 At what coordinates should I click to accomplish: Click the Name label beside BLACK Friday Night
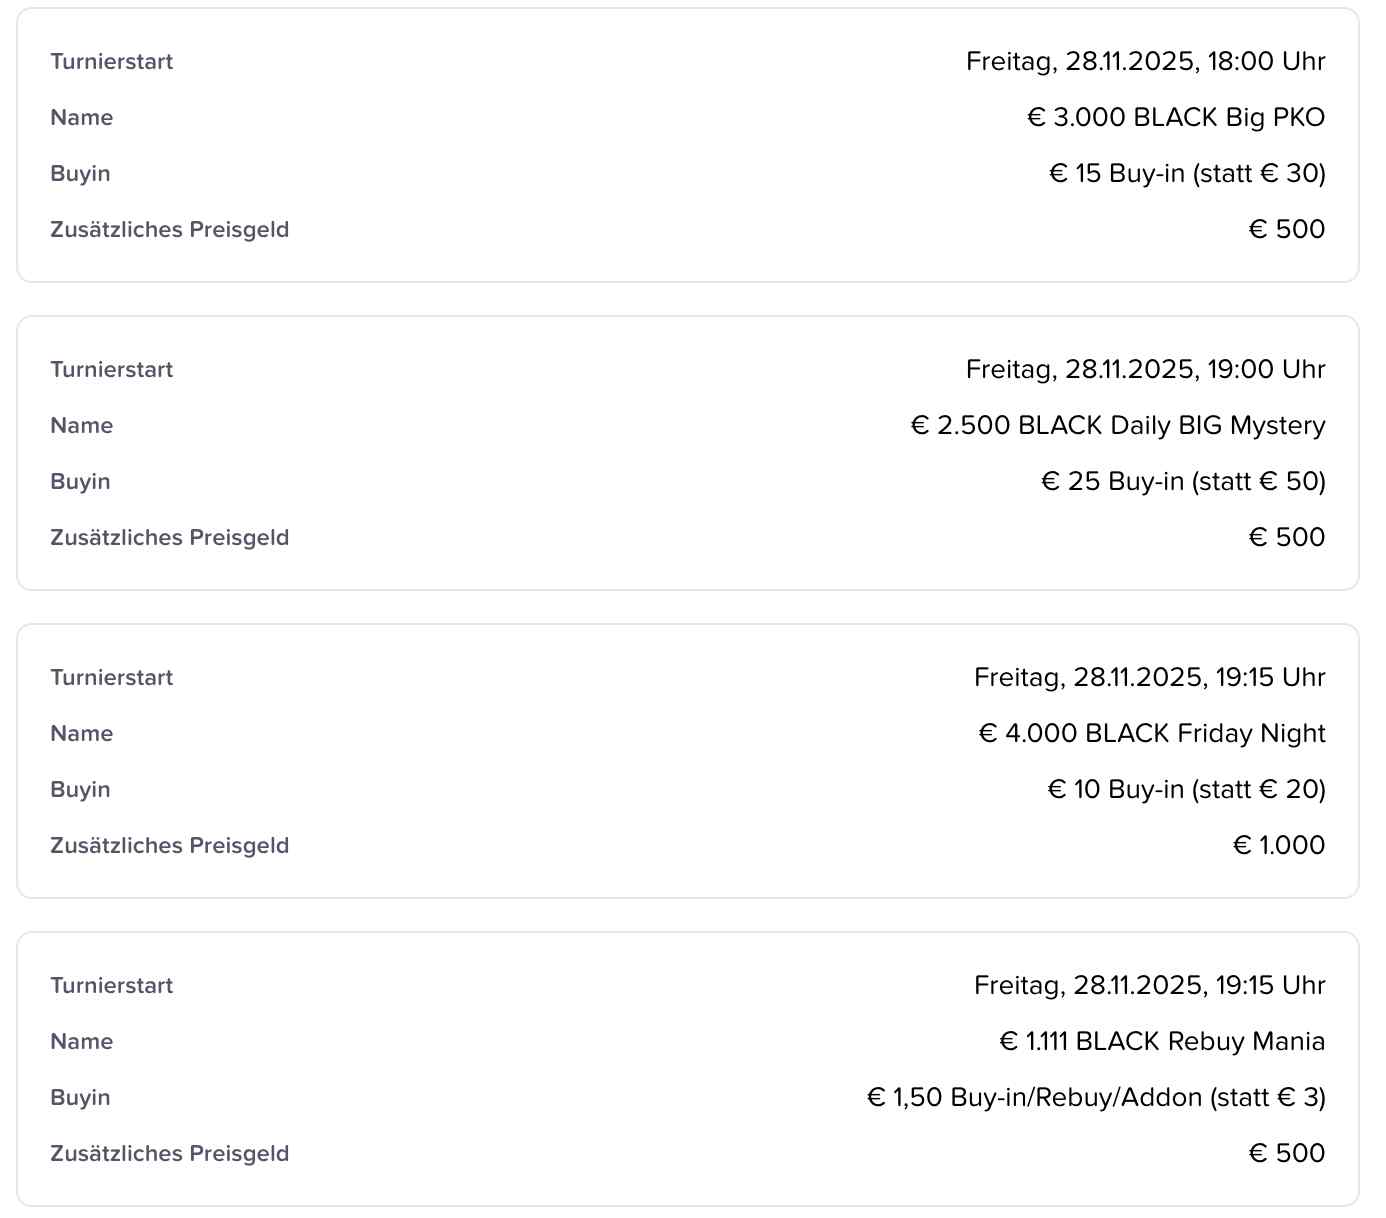point(82,734)
